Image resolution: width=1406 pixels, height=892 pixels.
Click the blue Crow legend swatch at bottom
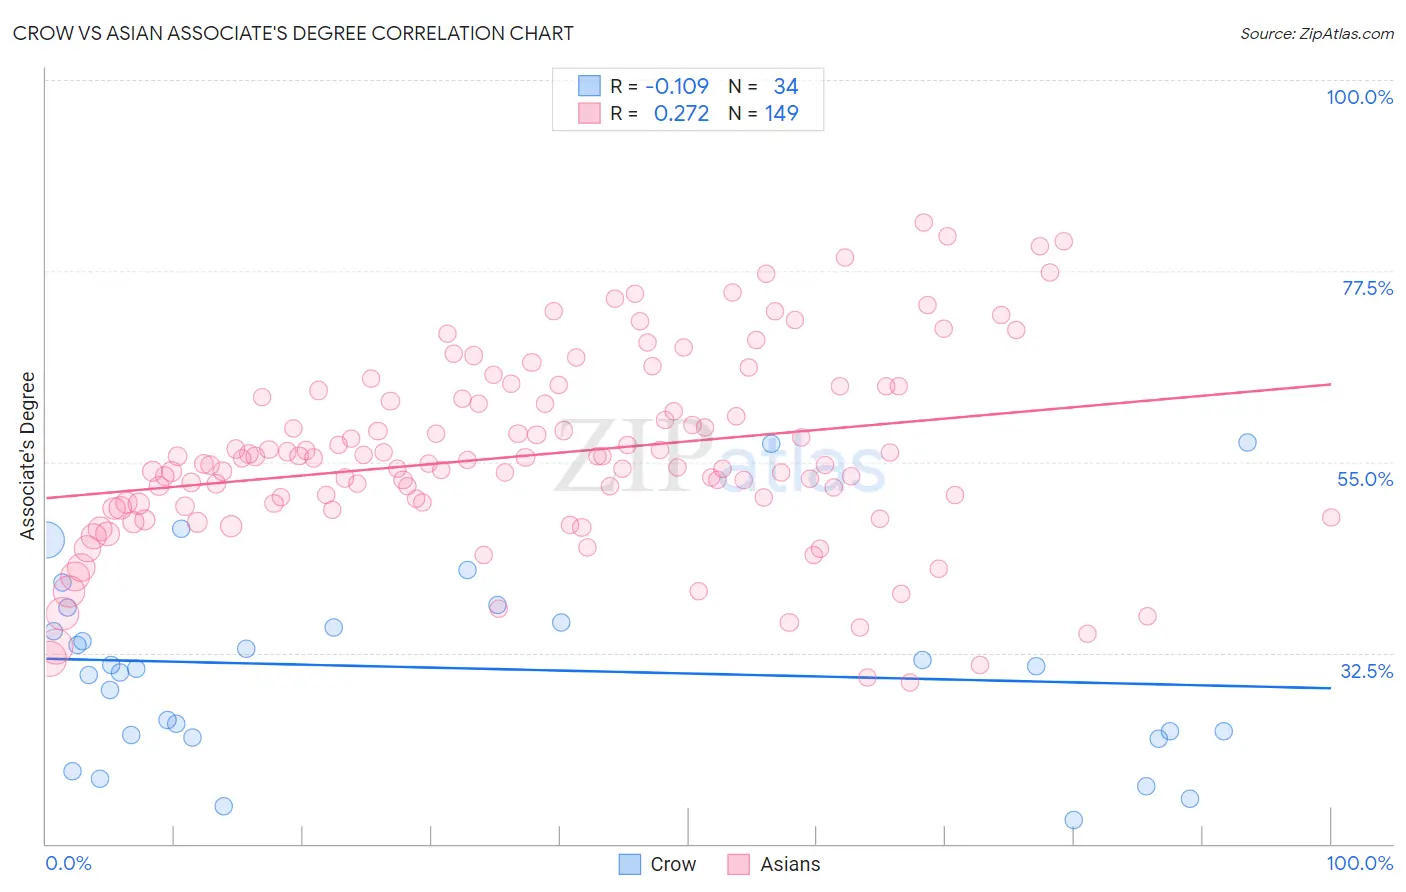(629, 864)
